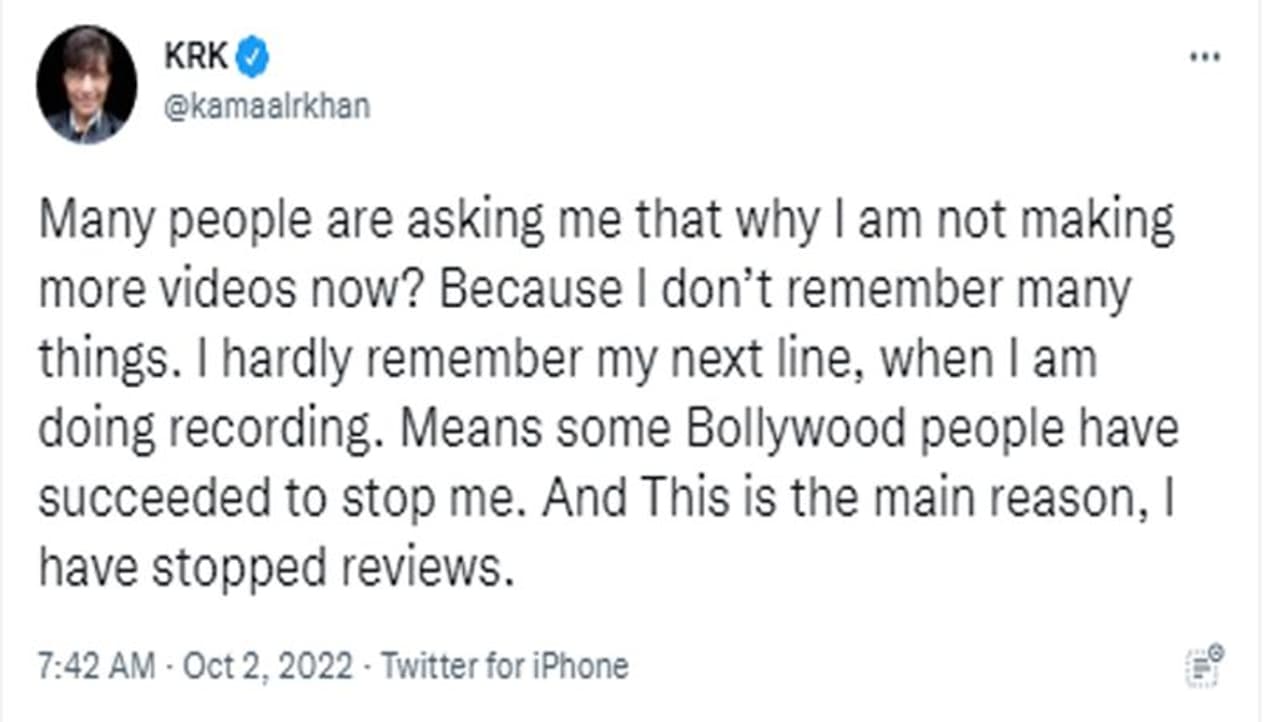The width and height of the screenshot is (1280, 722).
Task: Click the KRK display name
Action: tap(196, 59)
